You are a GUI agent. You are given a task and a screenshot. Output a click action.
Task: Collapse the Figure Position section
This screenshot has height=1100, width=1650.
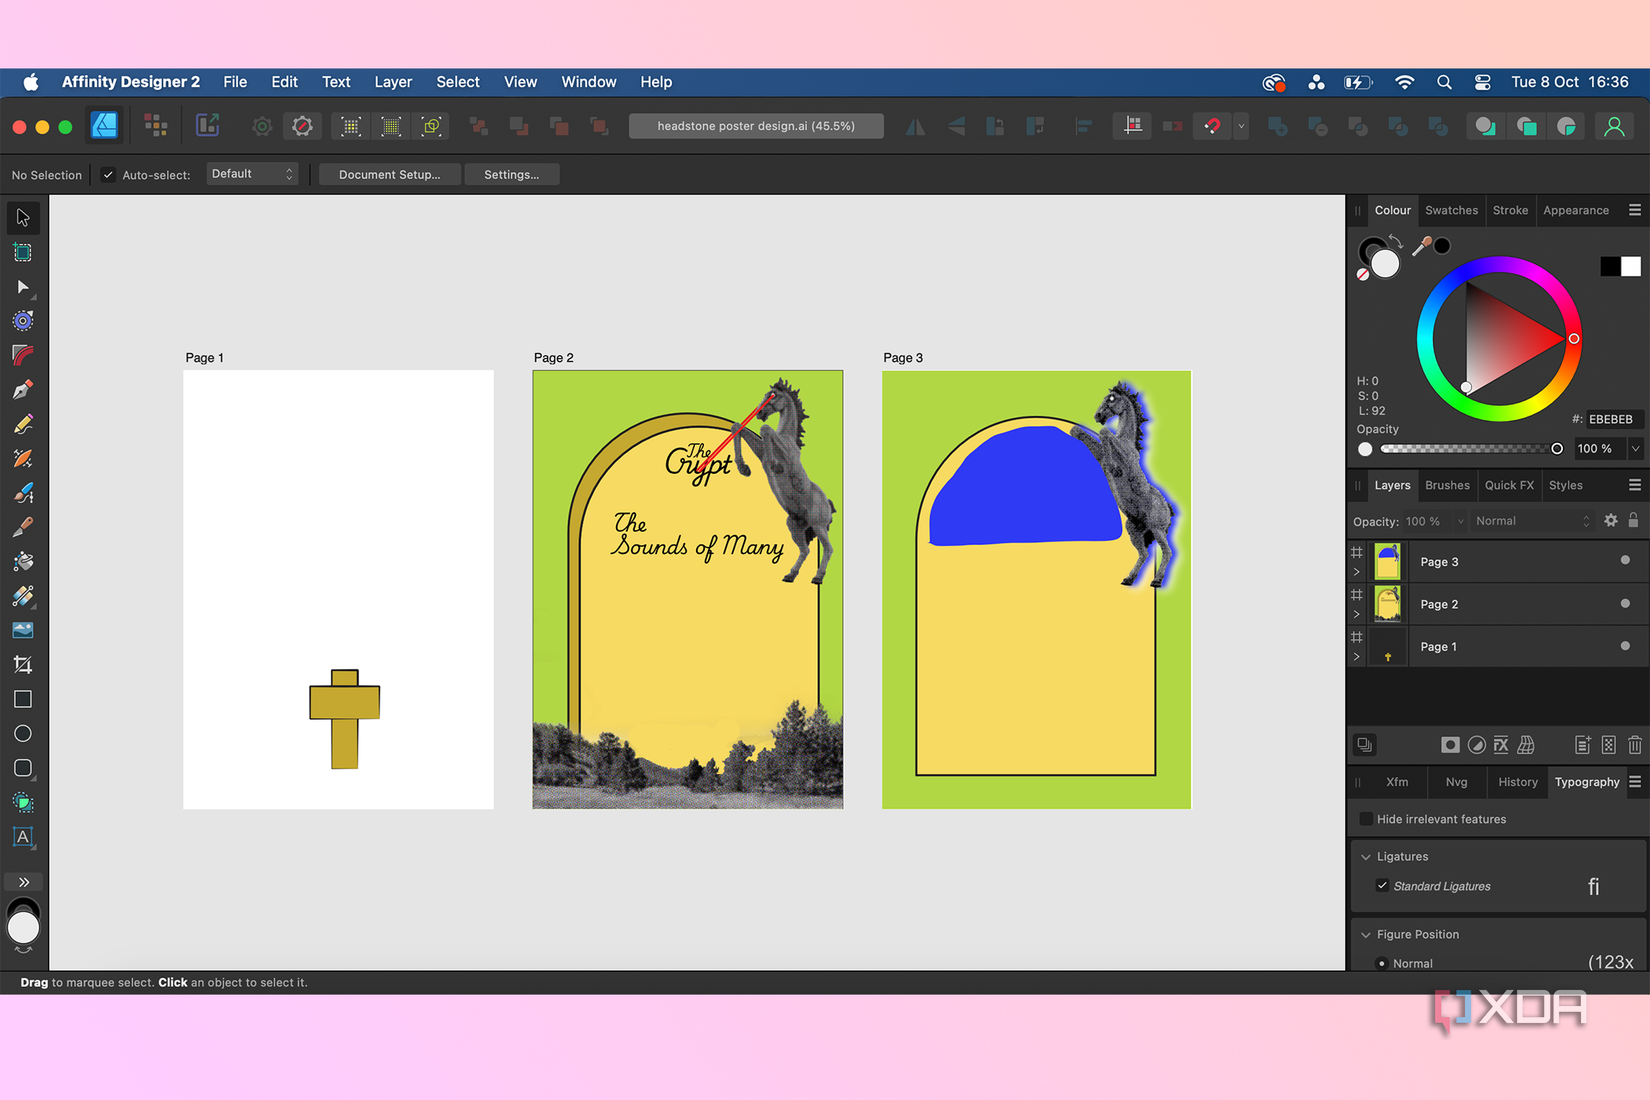(1366, 934)
